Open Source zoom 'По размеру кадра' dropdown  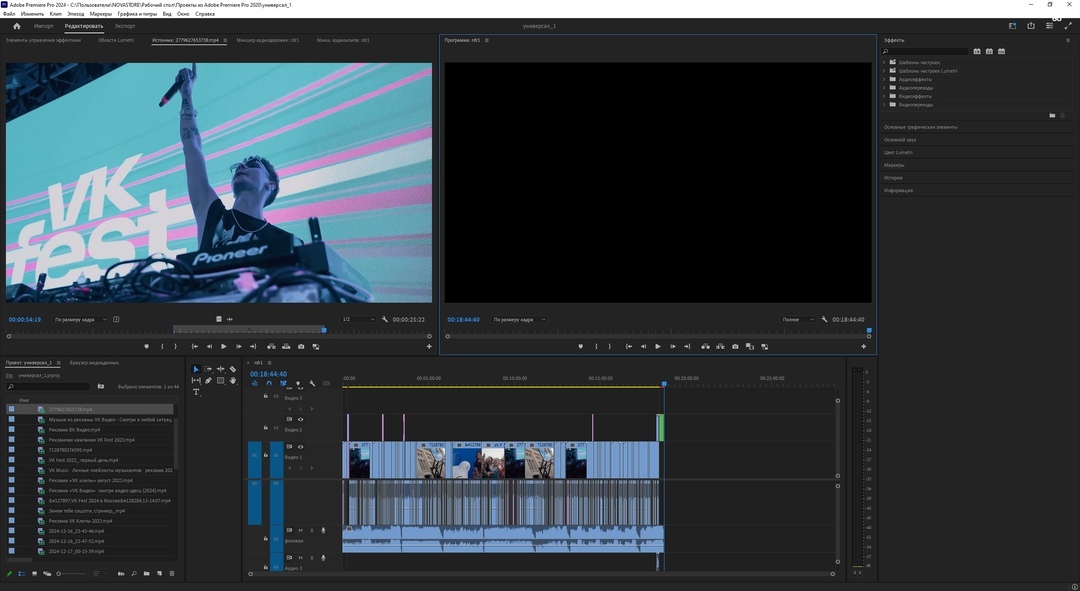click(x=81, y=320)
